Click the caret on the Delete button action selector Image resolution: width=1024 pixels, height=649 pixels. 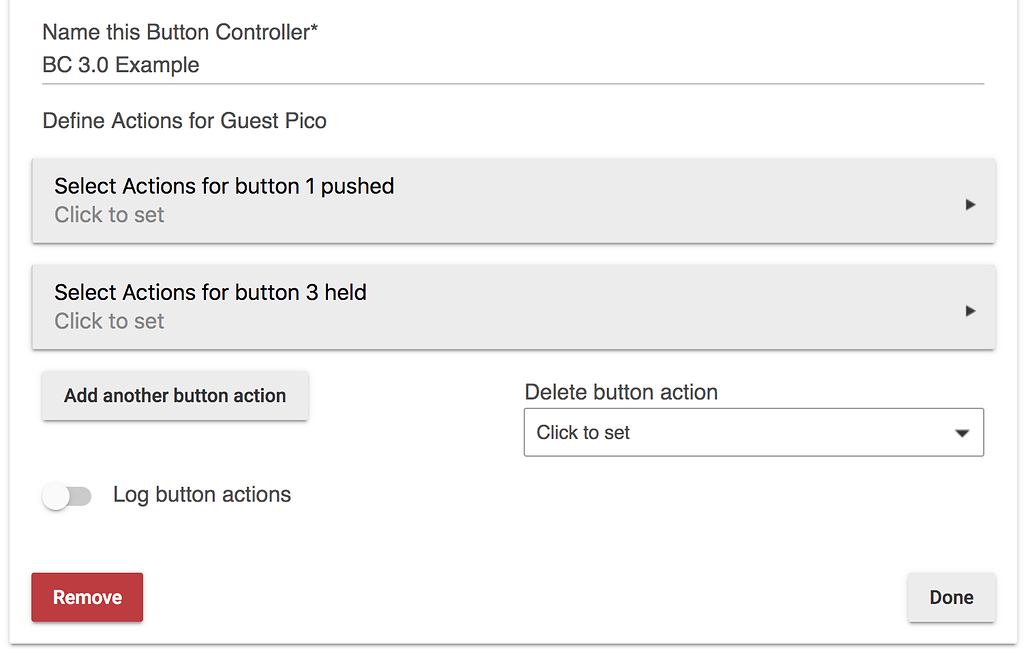coord(961,432)
